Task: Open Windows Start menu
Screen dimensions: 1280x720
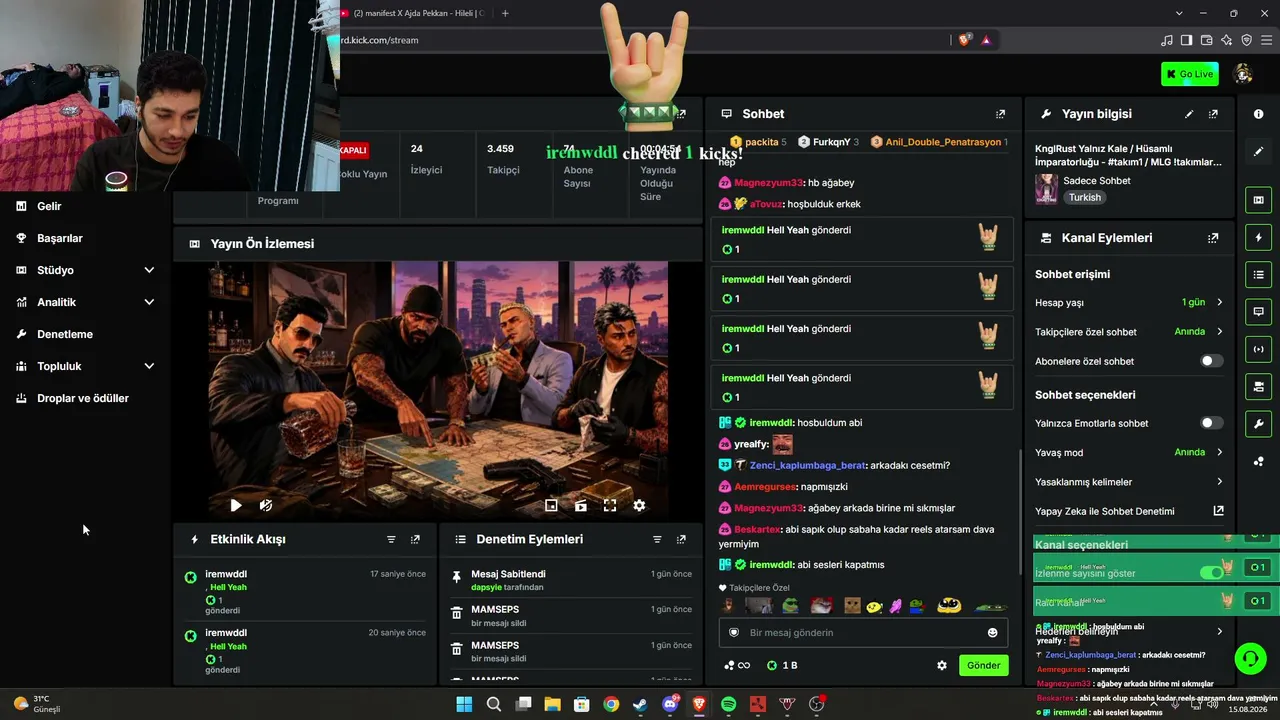Action: tap(464, 704)
